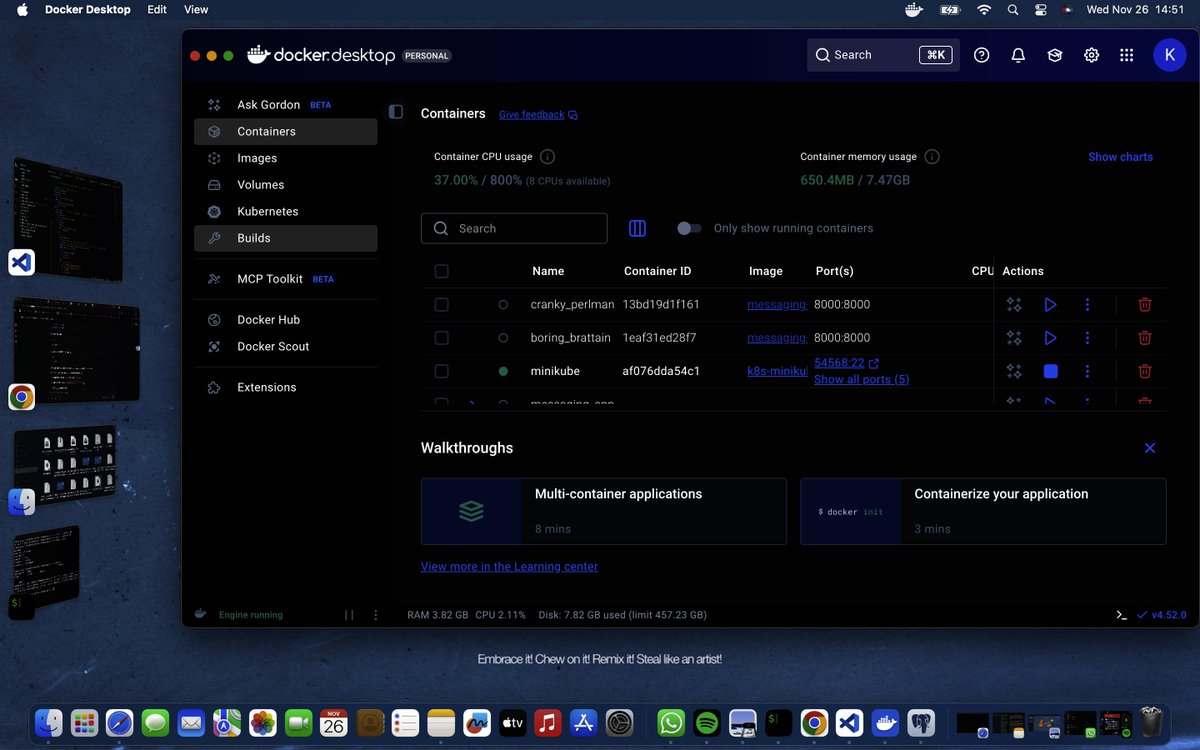Show info for Container memory usage

pyautogui.click(x=932, y=157)
